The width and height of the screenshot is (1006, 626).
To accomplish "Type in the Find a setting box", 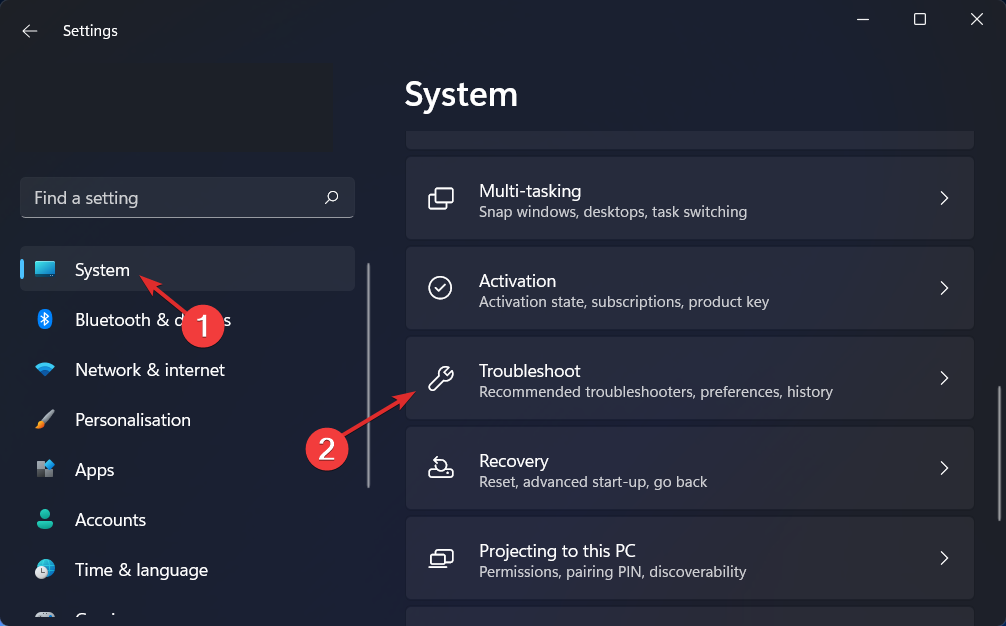I will (170, 198).
